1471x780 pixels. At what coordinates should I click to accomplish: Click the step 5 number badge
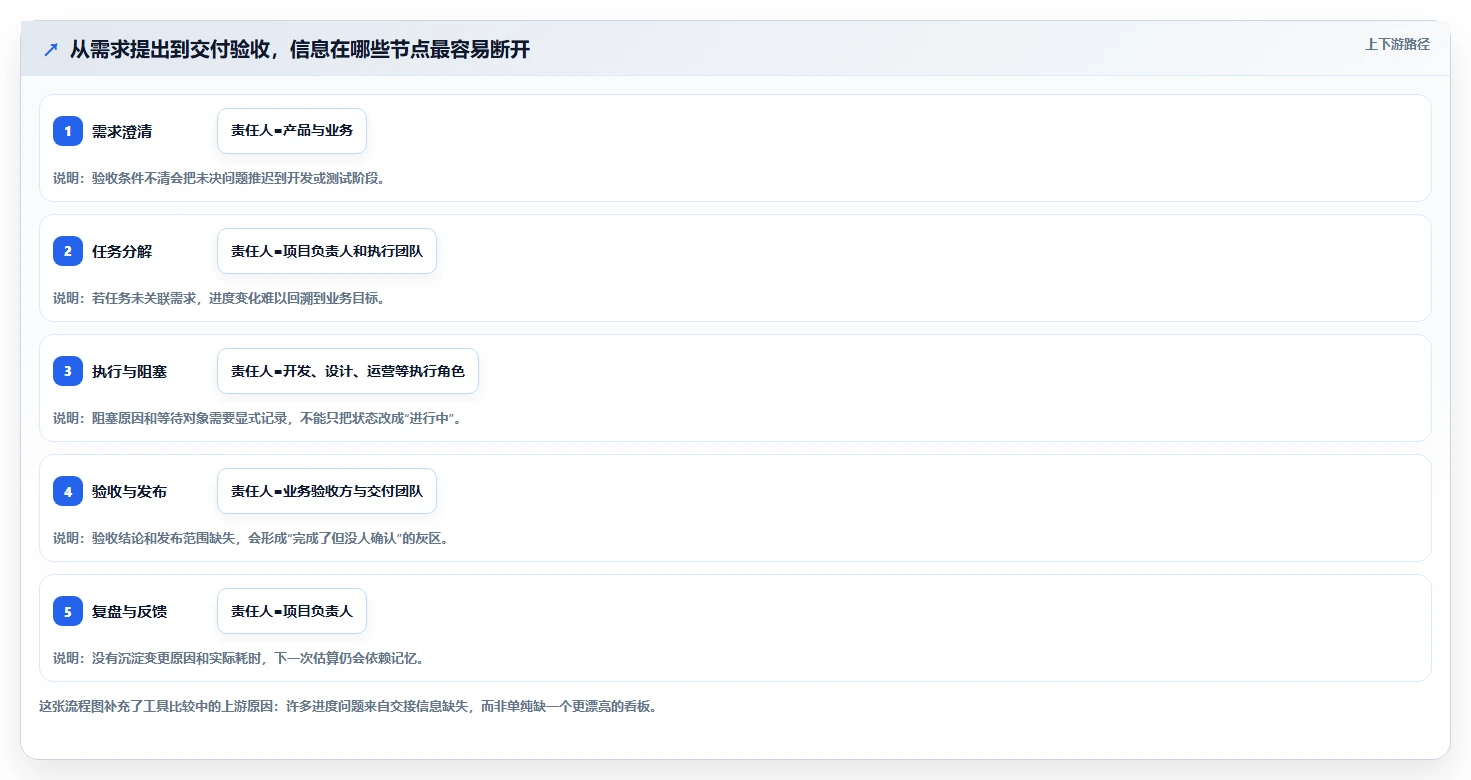pyautogui.click(x=68, y=611)
